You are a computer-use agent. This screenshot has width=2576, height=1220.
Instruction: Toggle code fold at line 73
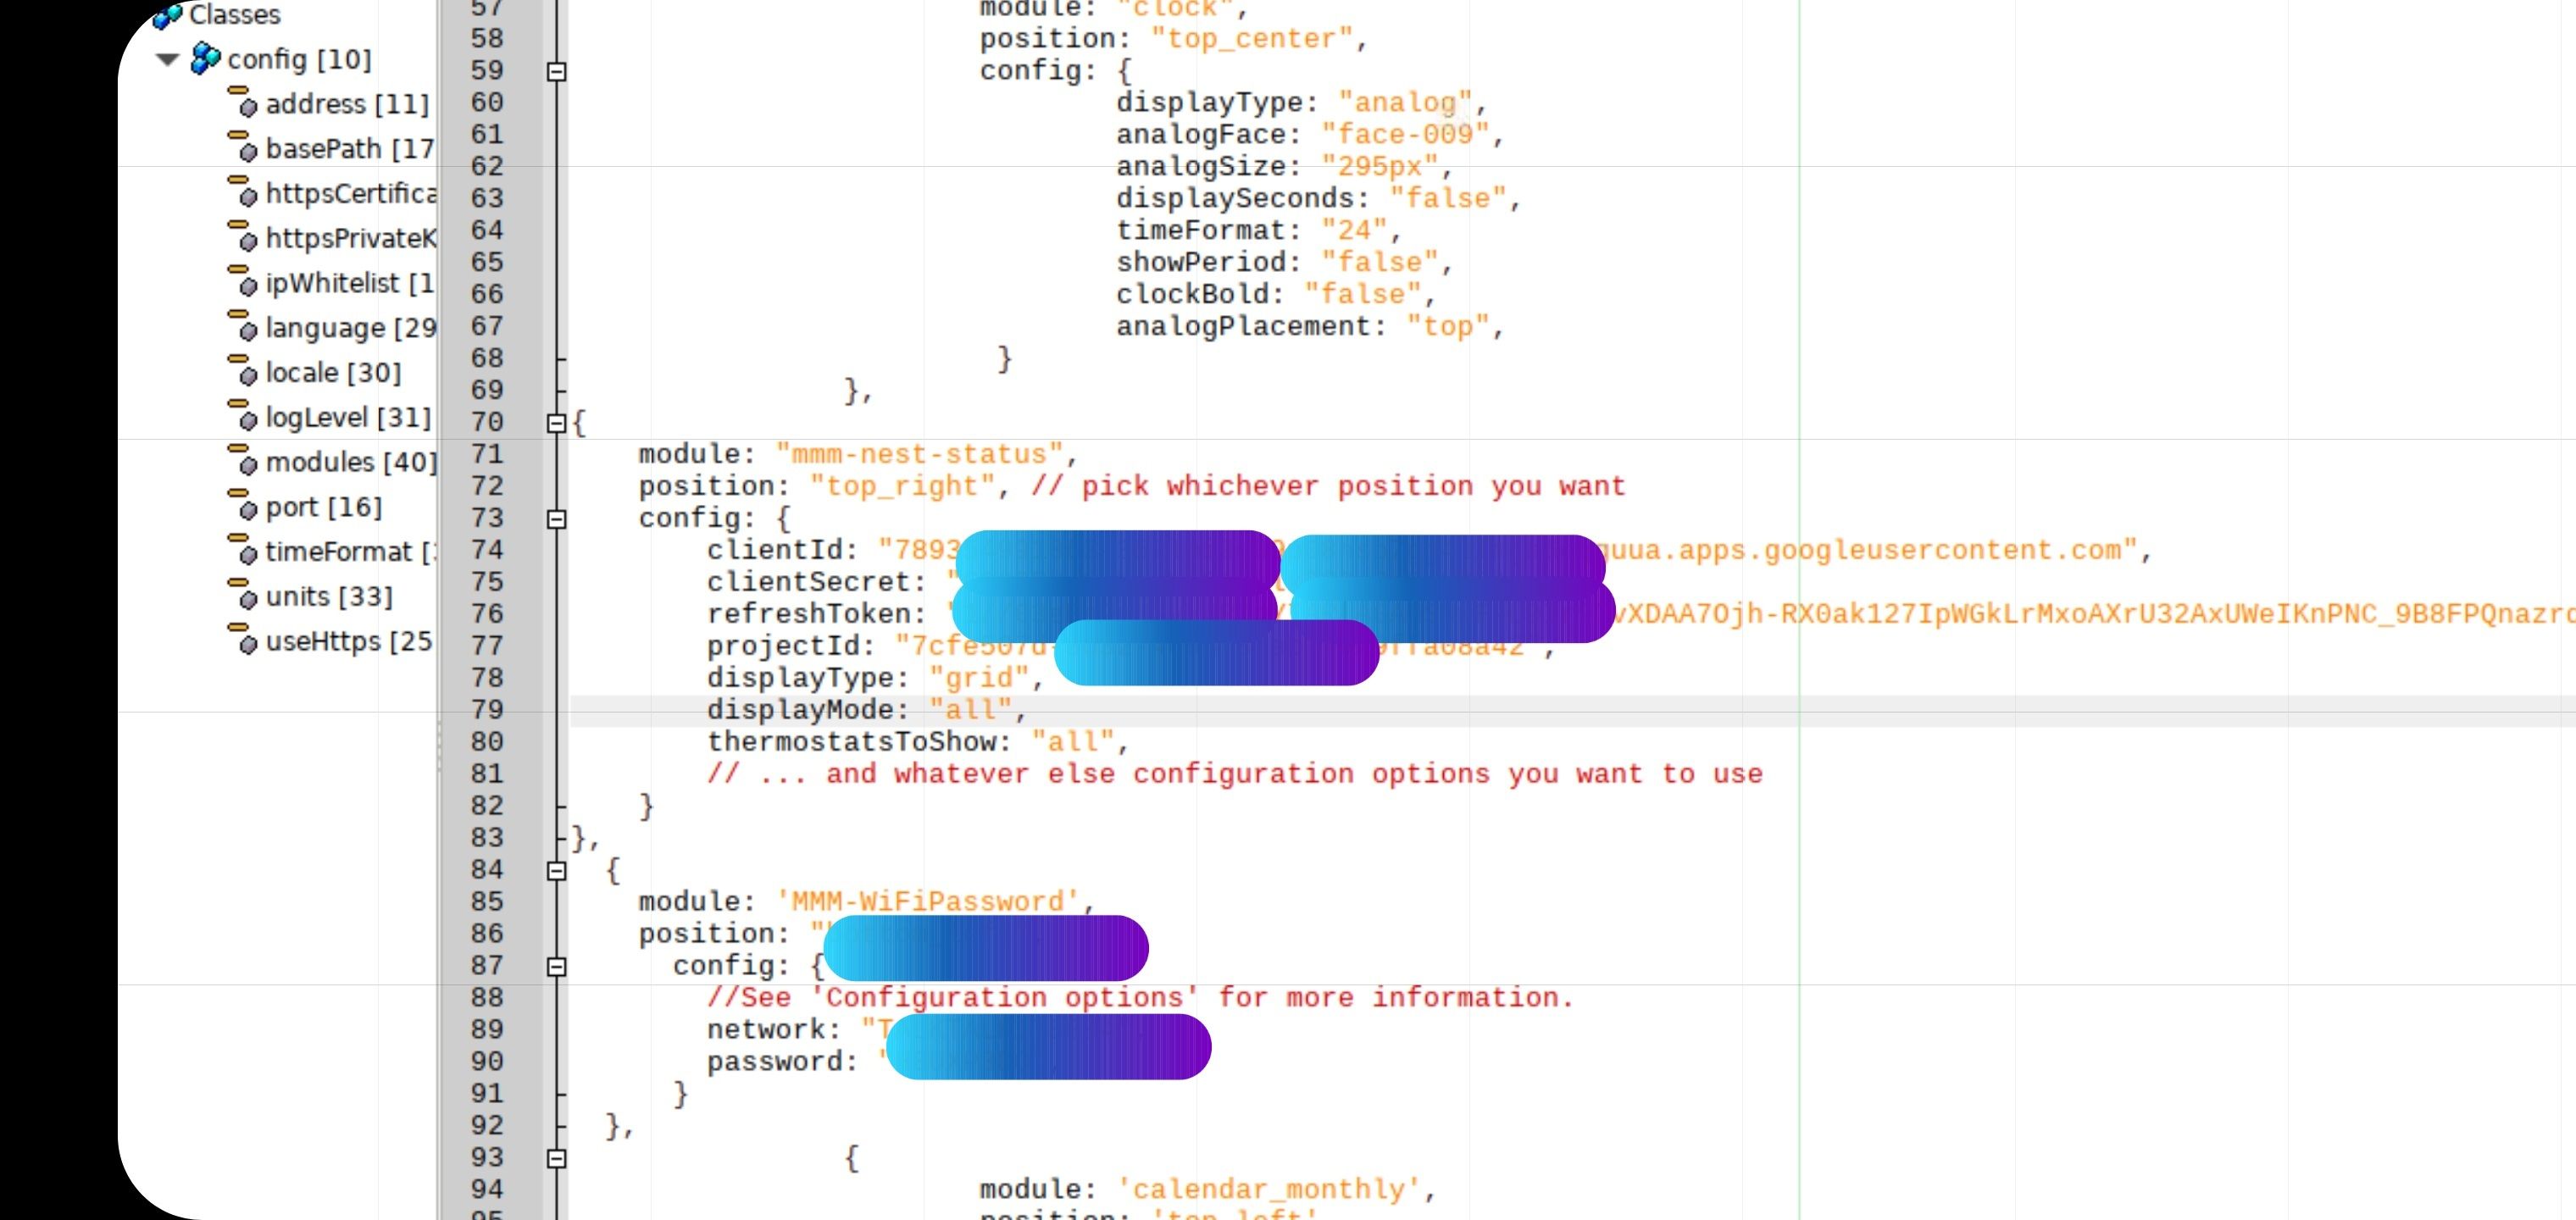coord(557,519)
